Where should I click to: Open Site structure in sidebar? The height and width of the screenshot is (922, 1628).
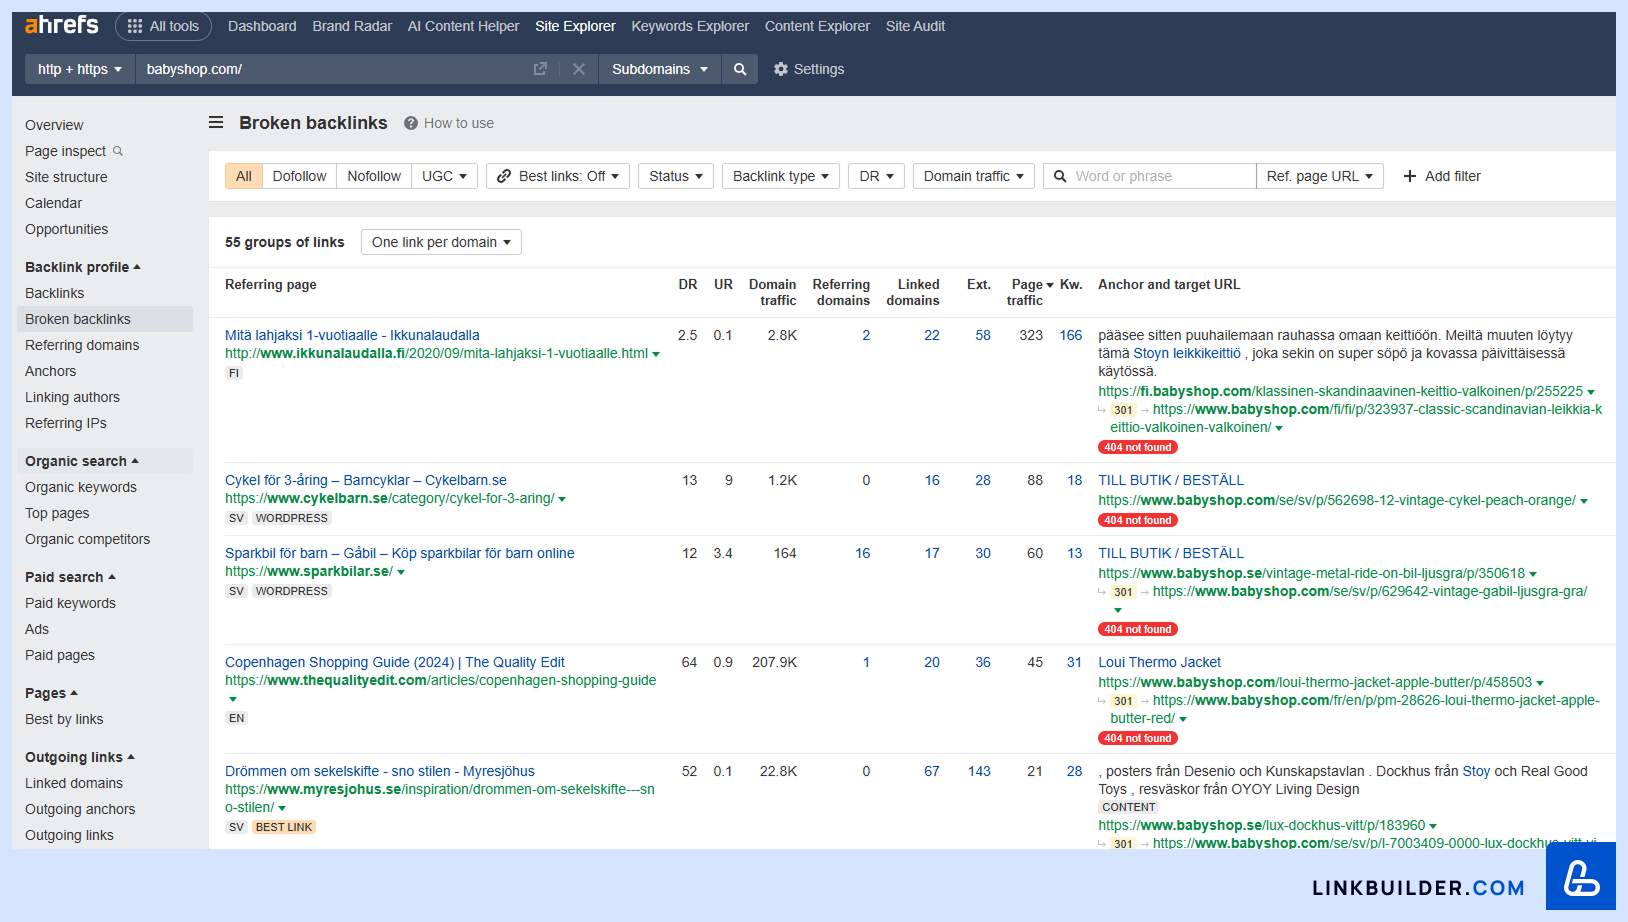[66, 177]
